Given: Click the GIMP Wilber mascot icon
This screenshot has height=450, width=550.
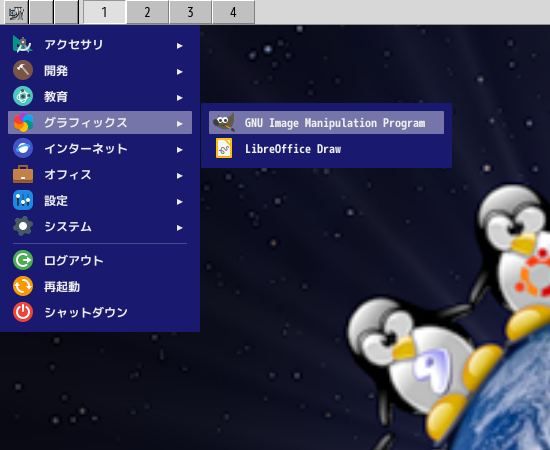Looking at the screenshot, I should 224,122.
